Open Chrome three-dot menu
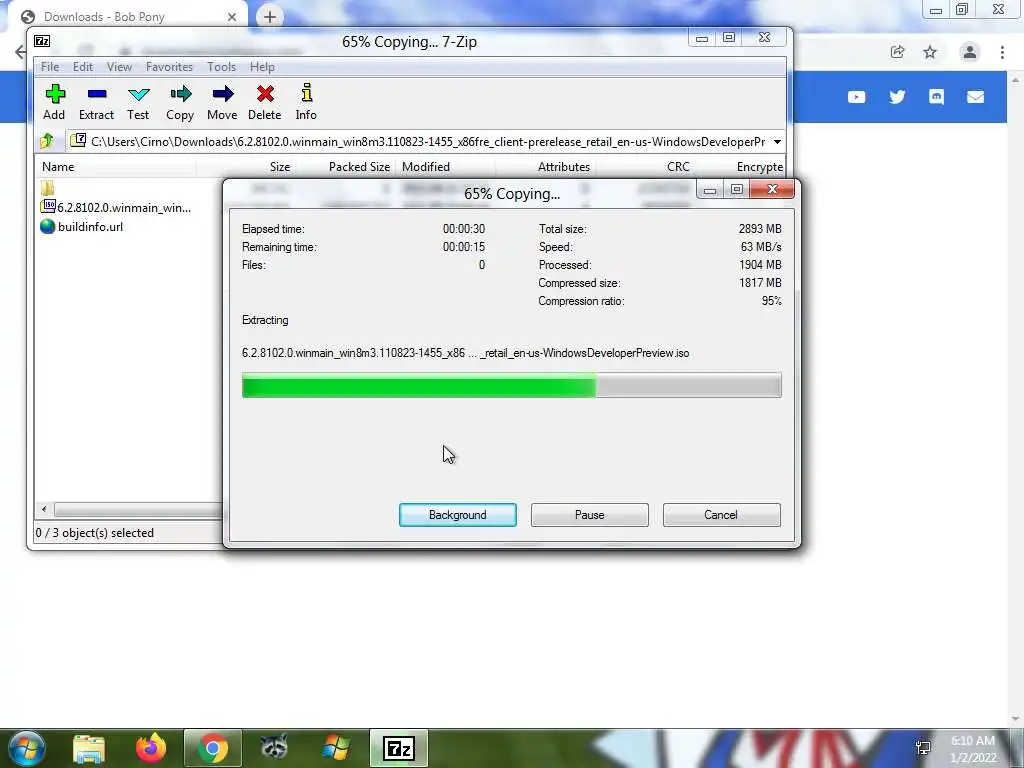The width and height of the screenshot is (1024, 768). pos(1002,52)
